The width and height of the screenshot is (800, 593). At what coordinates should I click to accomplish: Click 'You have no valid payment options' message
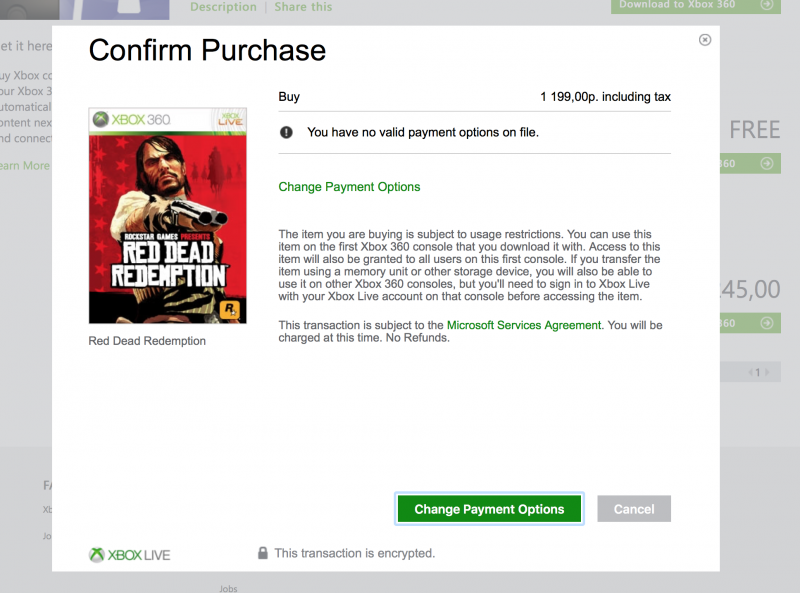(423, 133)
